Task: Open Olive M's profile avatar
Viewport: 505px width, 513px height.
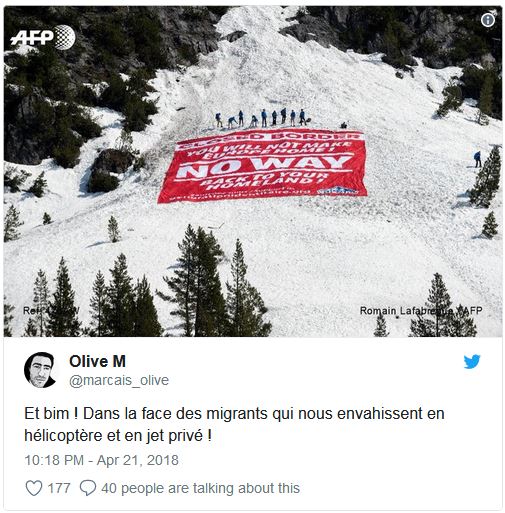Action: click(40, 370)
